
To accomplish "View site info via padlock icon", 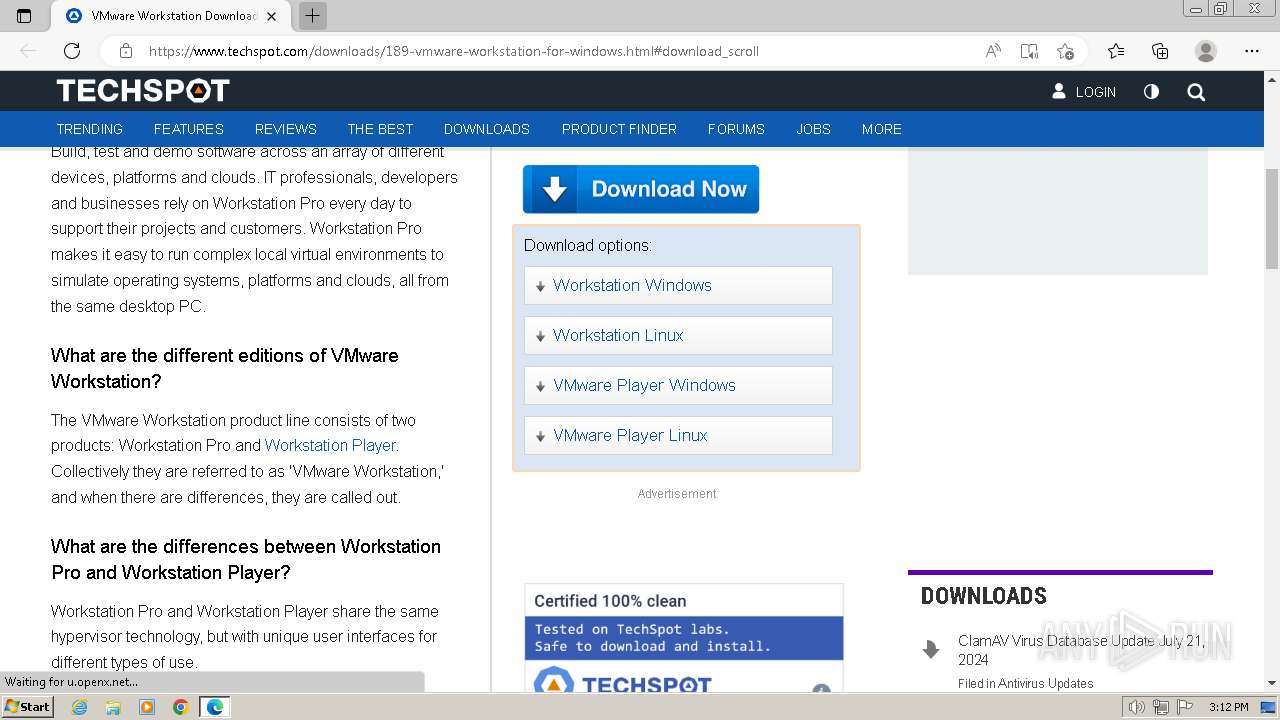I will 126,51.
